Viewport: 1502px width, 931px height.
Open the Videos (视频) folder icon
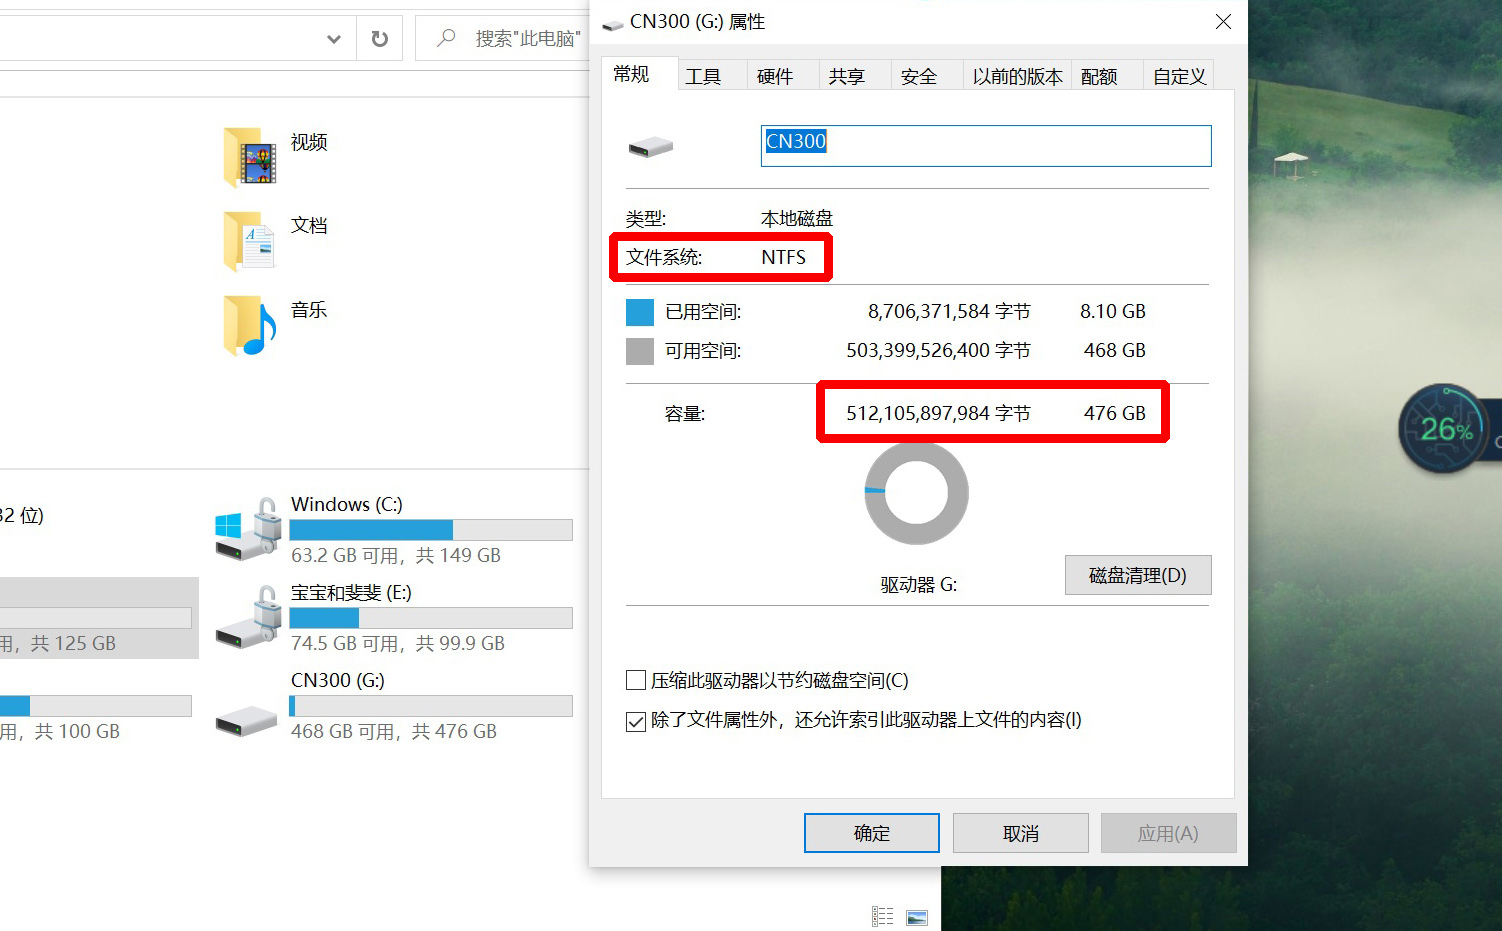(250, 157)
